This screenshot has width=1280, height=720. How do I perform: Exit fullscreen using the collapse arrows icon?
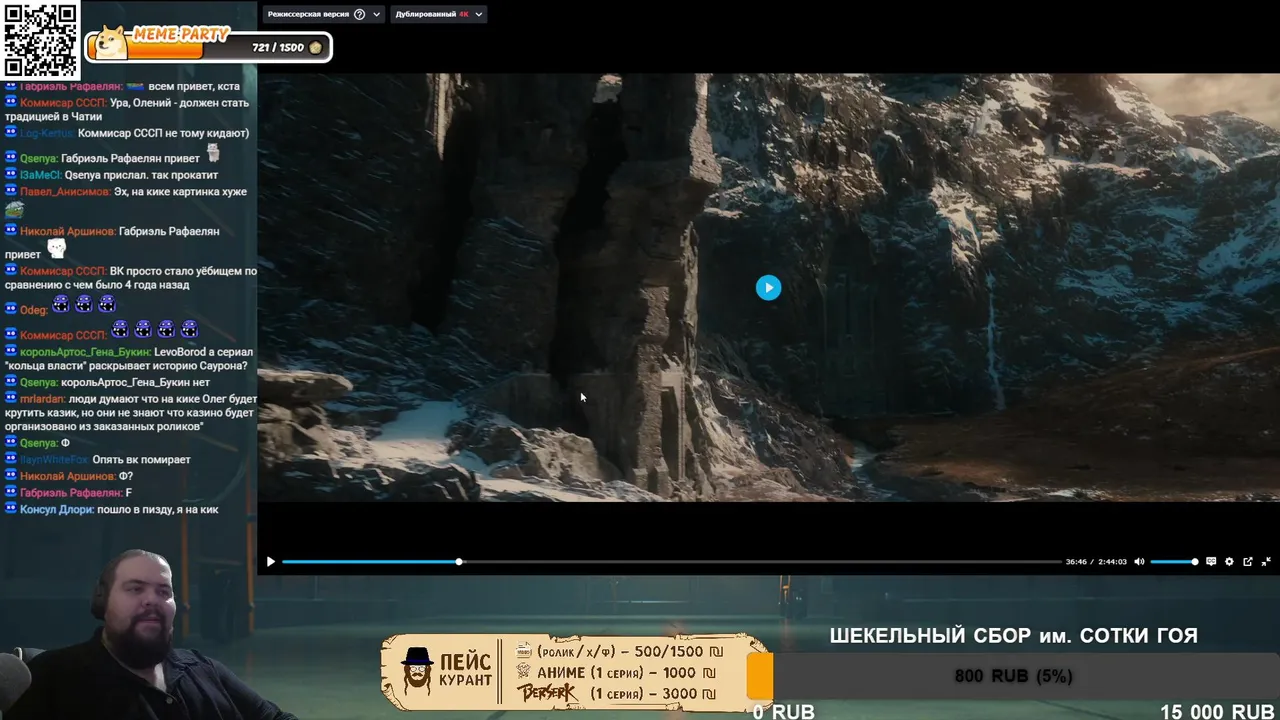pos(1266,562)
